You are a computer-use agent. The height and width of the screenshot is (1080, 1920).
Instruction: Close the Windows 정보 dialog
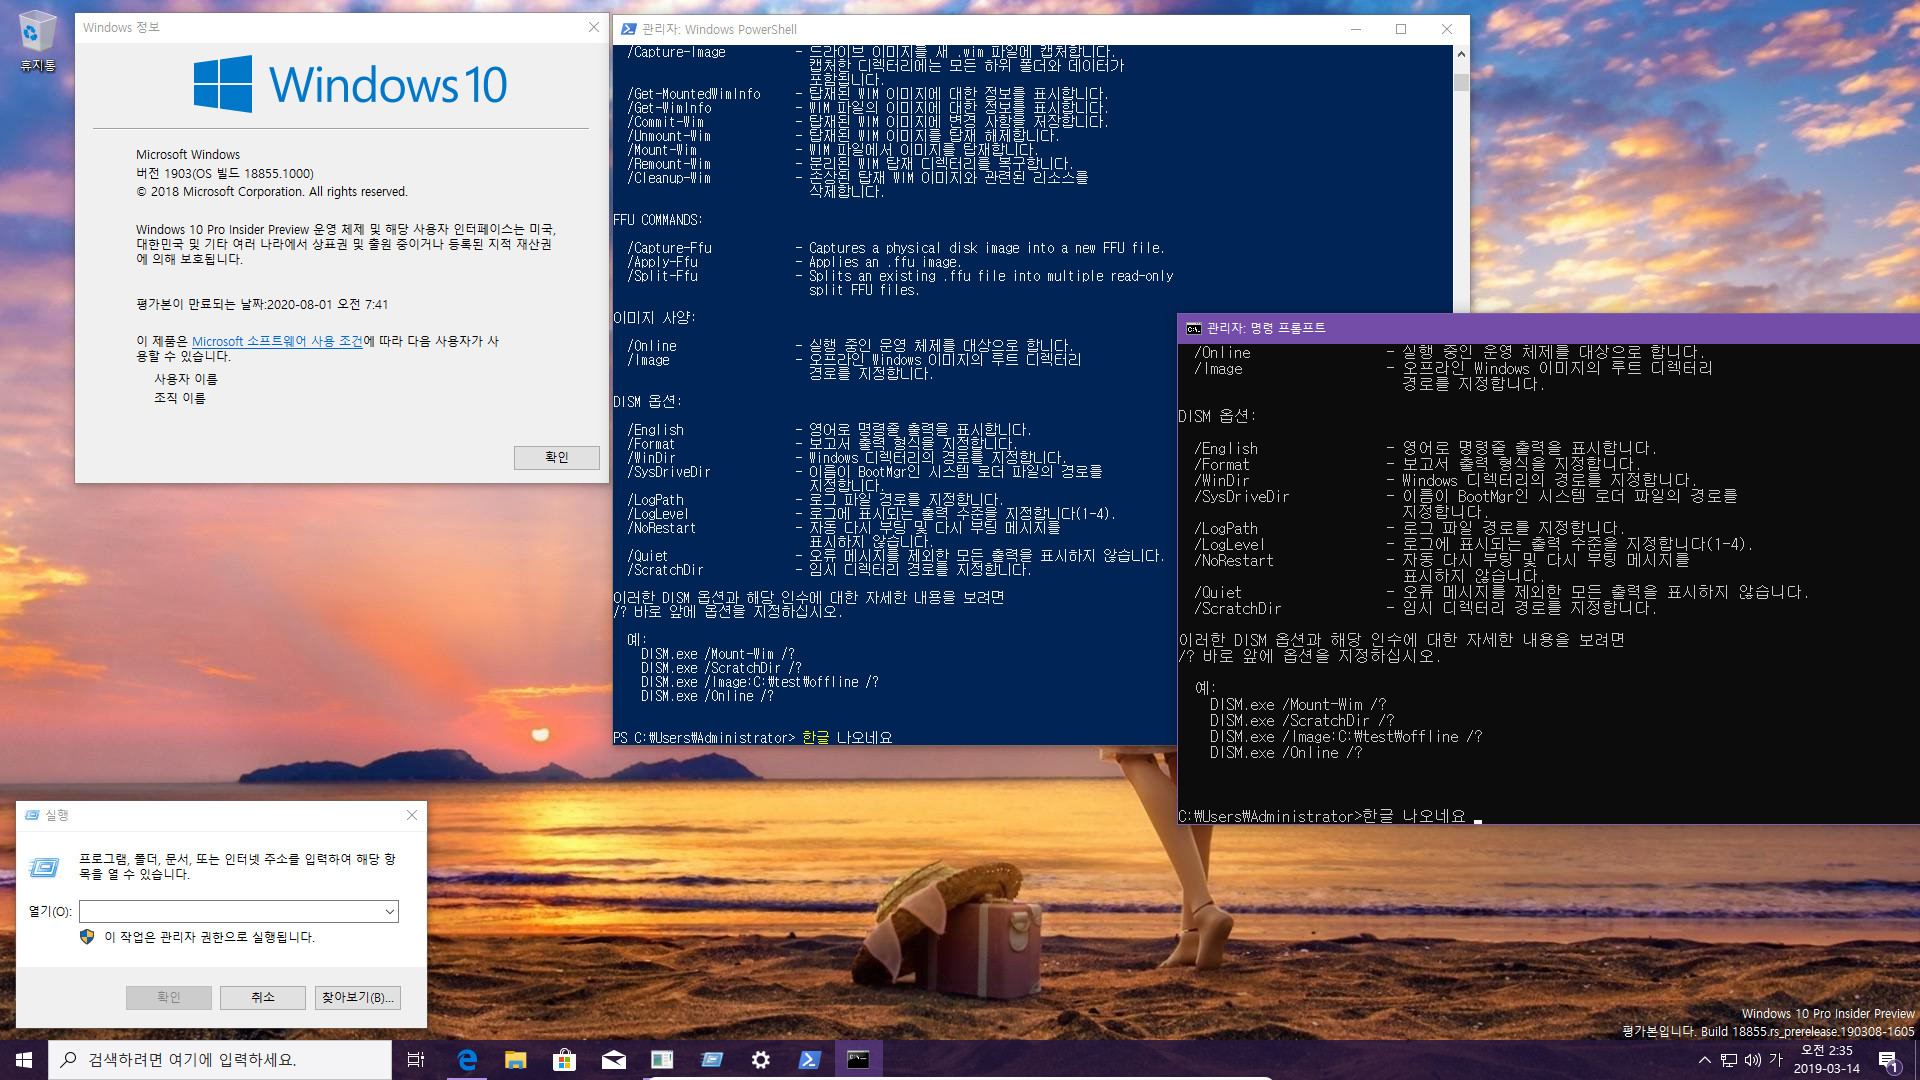(x=594, y=27)
